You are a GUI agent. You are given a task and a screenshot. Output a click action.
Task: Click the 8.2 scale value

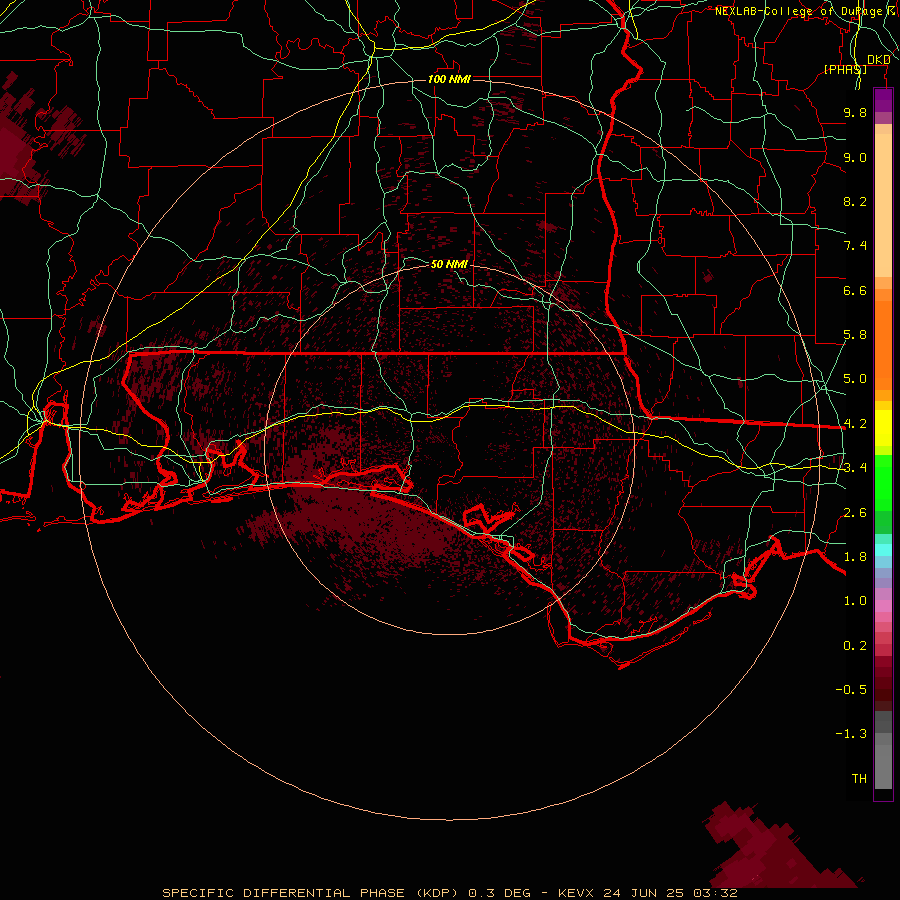[855, 201]
